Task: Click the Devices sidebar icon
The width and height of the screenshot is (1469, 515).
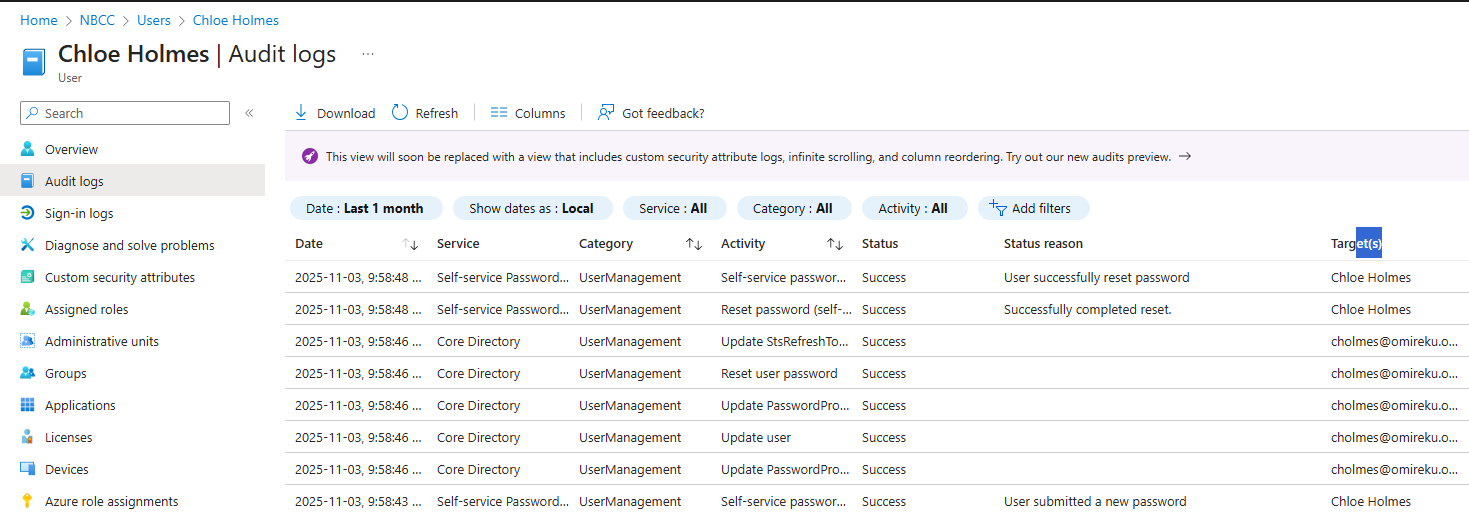Action: click(x=27, y=469)
